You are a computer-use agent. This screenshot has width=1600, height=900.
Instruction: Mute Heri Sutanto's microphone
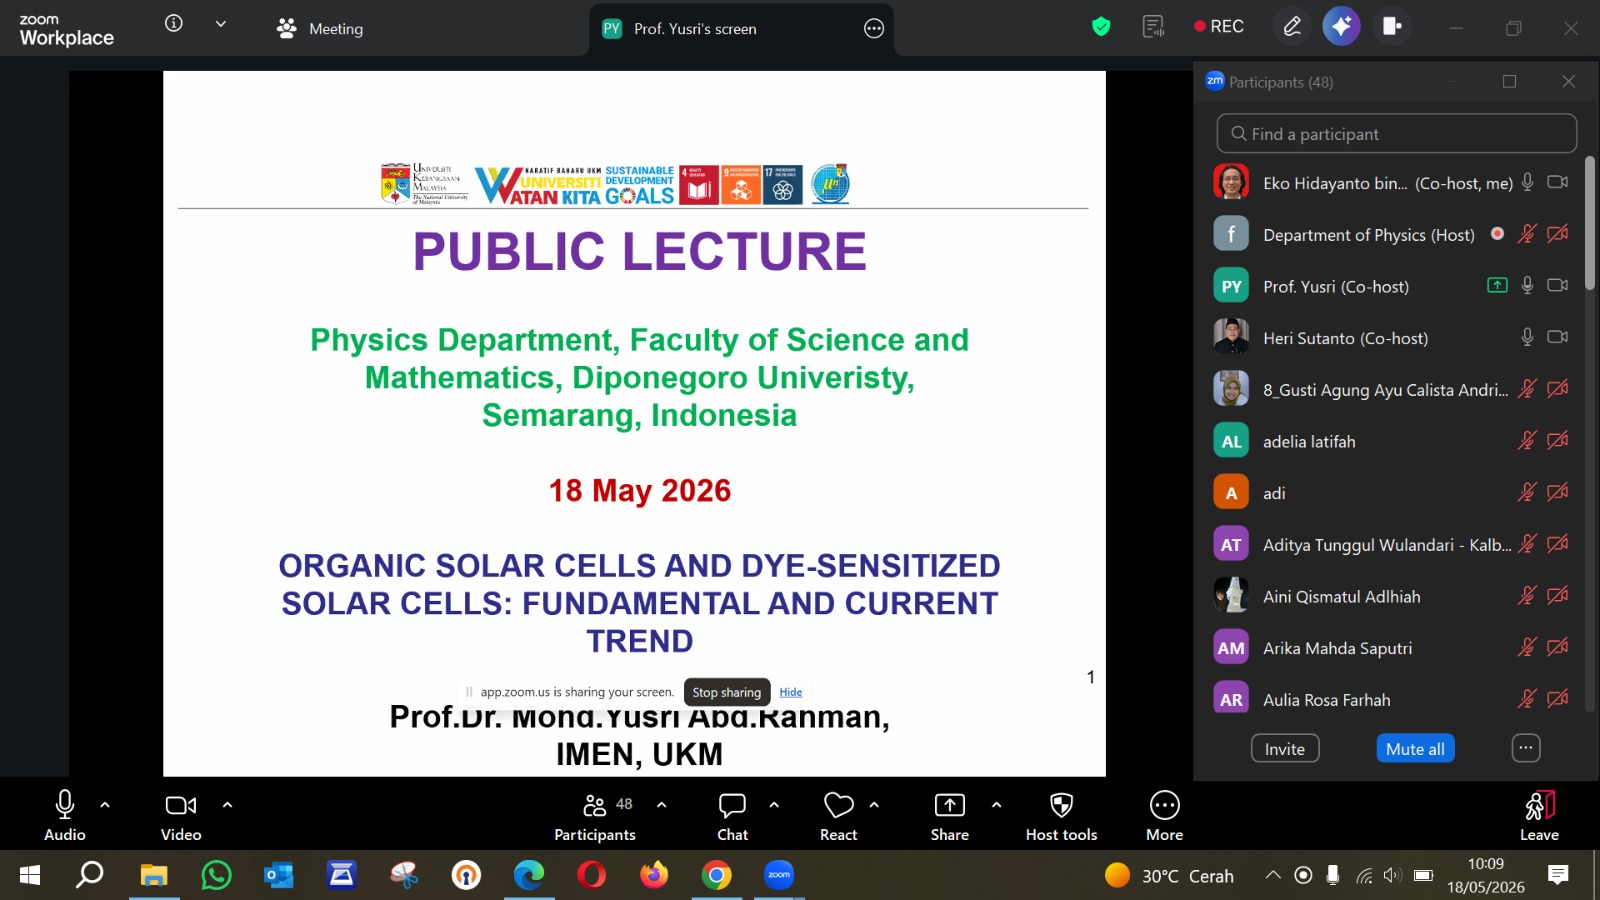tap(1527, 338)
